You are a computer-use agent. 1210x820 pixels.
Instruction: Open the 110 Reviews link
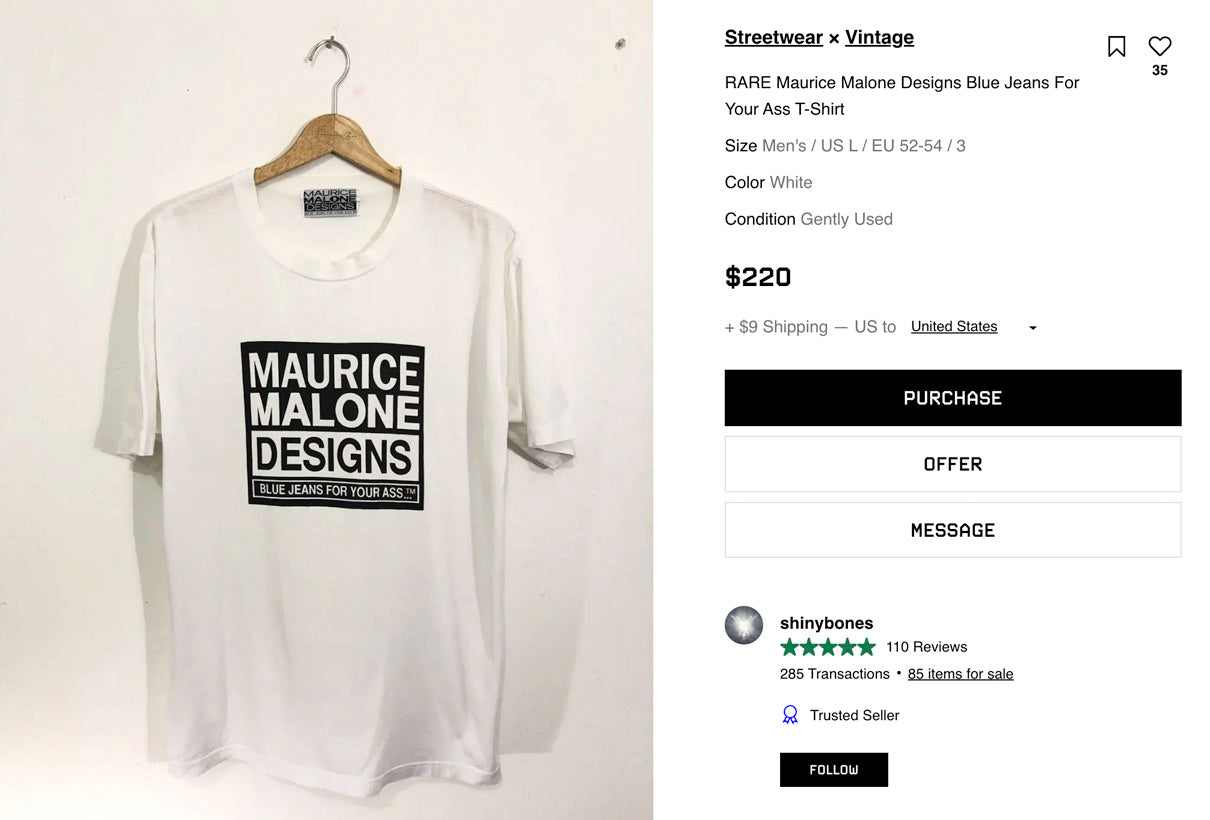pyautogui.click(x=926, y=647)
